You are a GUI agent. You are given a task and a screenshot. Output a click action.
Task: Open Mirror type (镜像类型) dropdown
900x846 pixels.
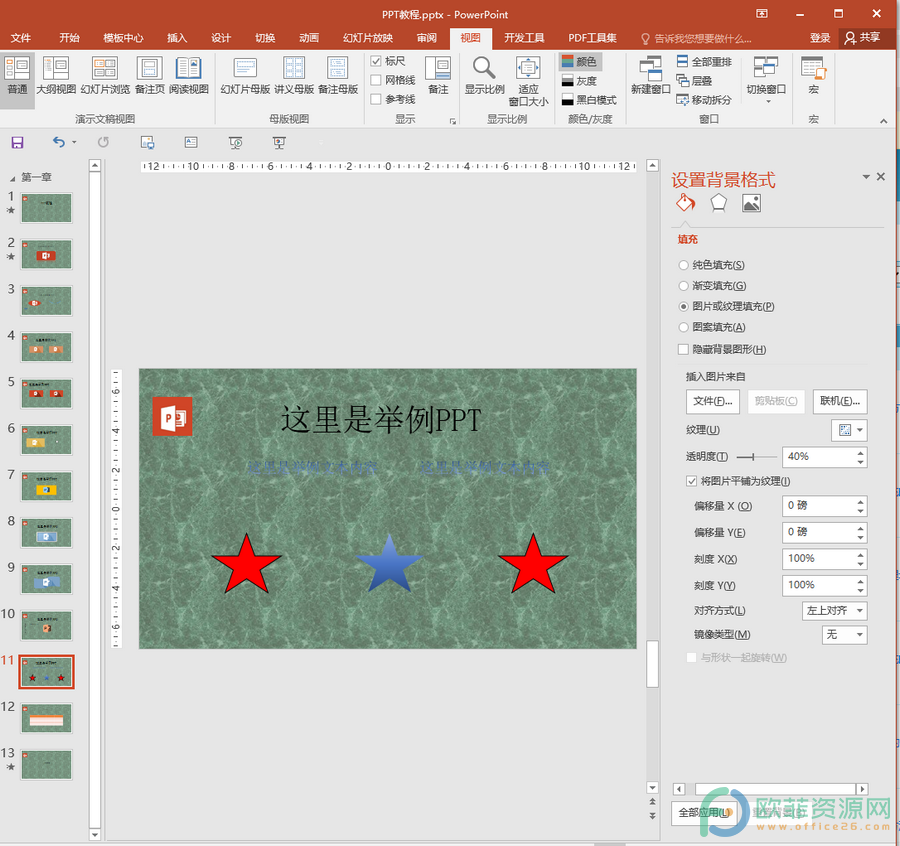[844, 635]
